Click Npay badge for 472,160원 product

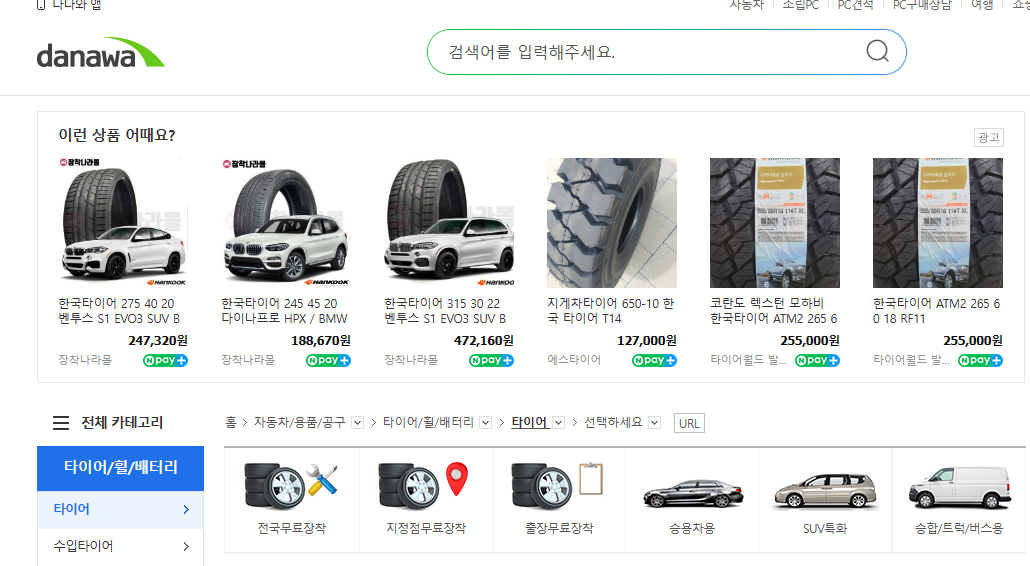(x=491, y=360)
